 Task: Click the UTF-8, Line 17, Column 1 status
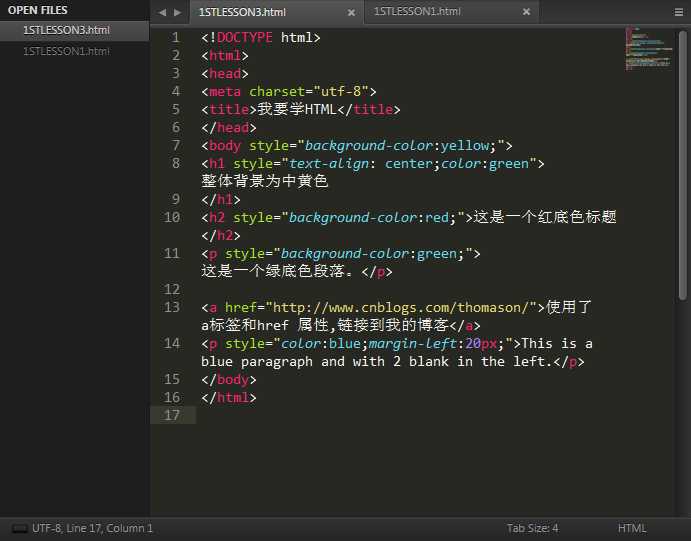[92, 528]
